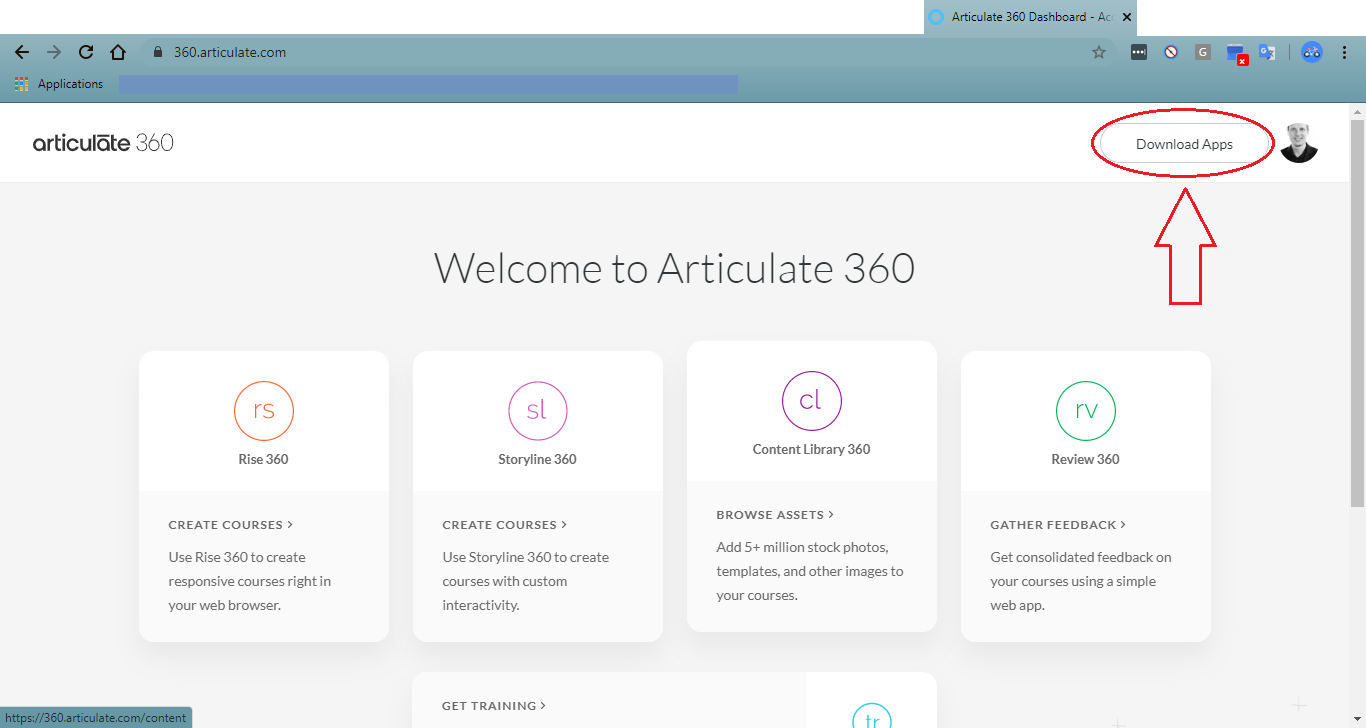The height and width of the screenshot is (728, 1366).
Task: Open the browser home page
Action: [x=118, y=52]
